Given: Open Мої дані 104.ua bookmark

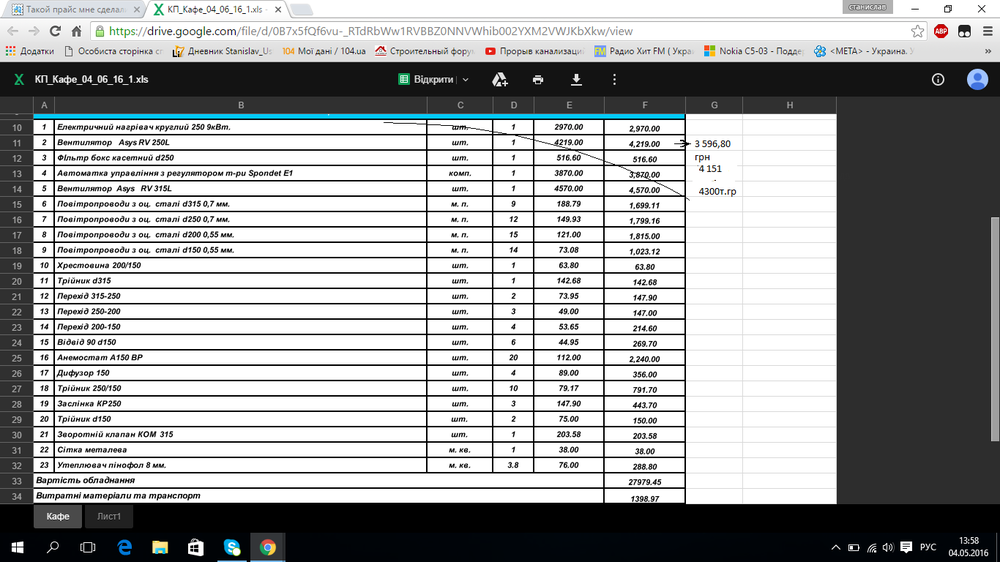Looking at the screenshot, I should (x=324, y=51).
